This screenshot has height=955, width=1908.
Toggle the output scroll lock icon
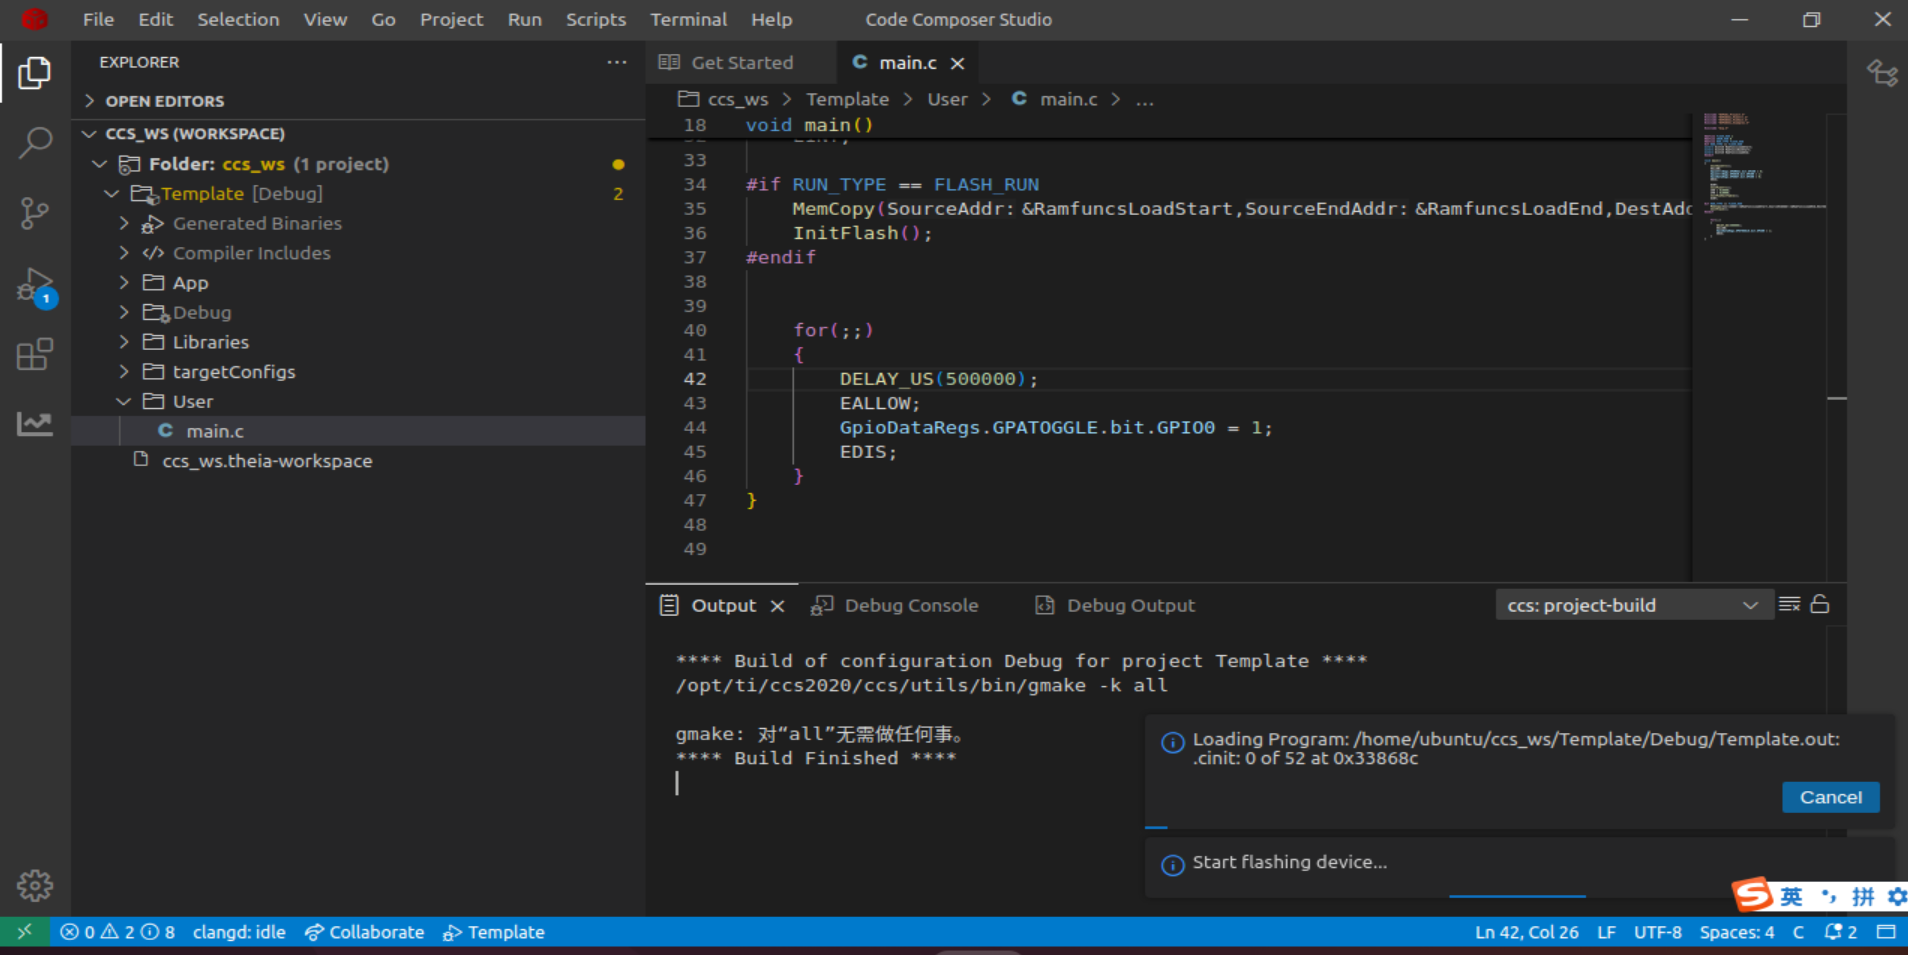[x=1820, y=604]
